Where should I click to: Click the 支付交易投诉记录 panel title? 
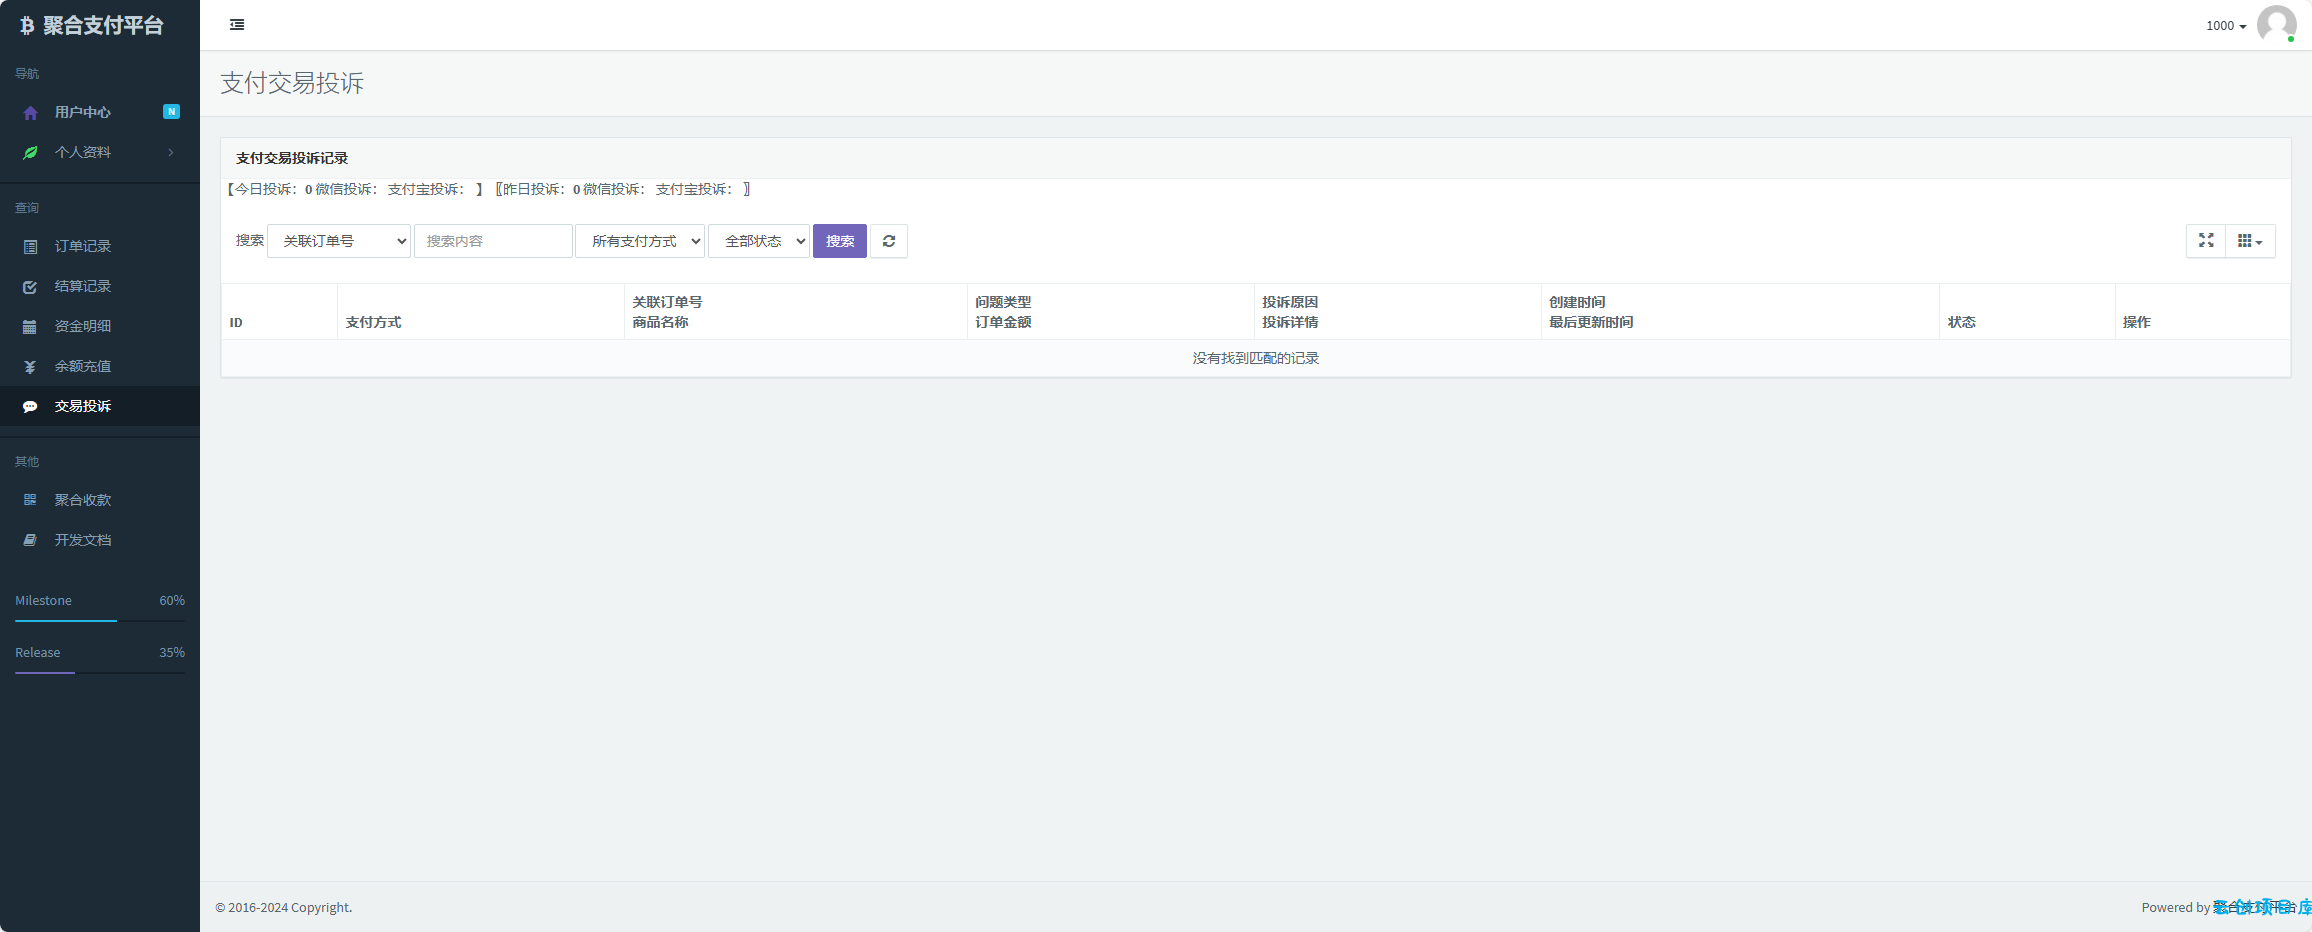click(292, 158)
